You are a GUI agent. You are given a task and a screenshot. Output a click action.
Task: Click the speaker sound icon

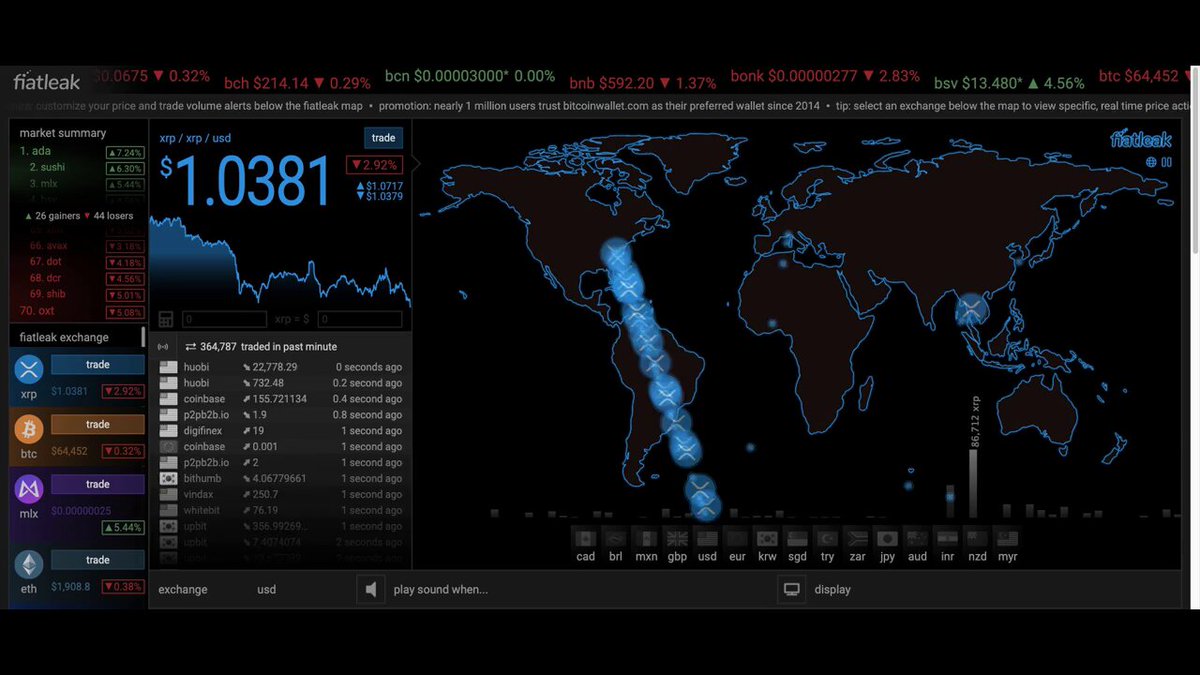(371, 589)
